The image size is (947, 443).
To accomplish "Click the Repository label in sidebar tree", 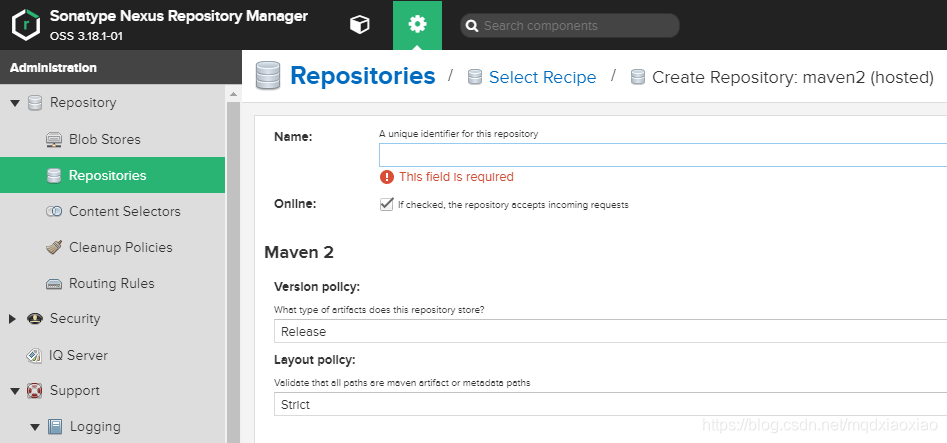I will pyautogui.click(x=83, y=103).
